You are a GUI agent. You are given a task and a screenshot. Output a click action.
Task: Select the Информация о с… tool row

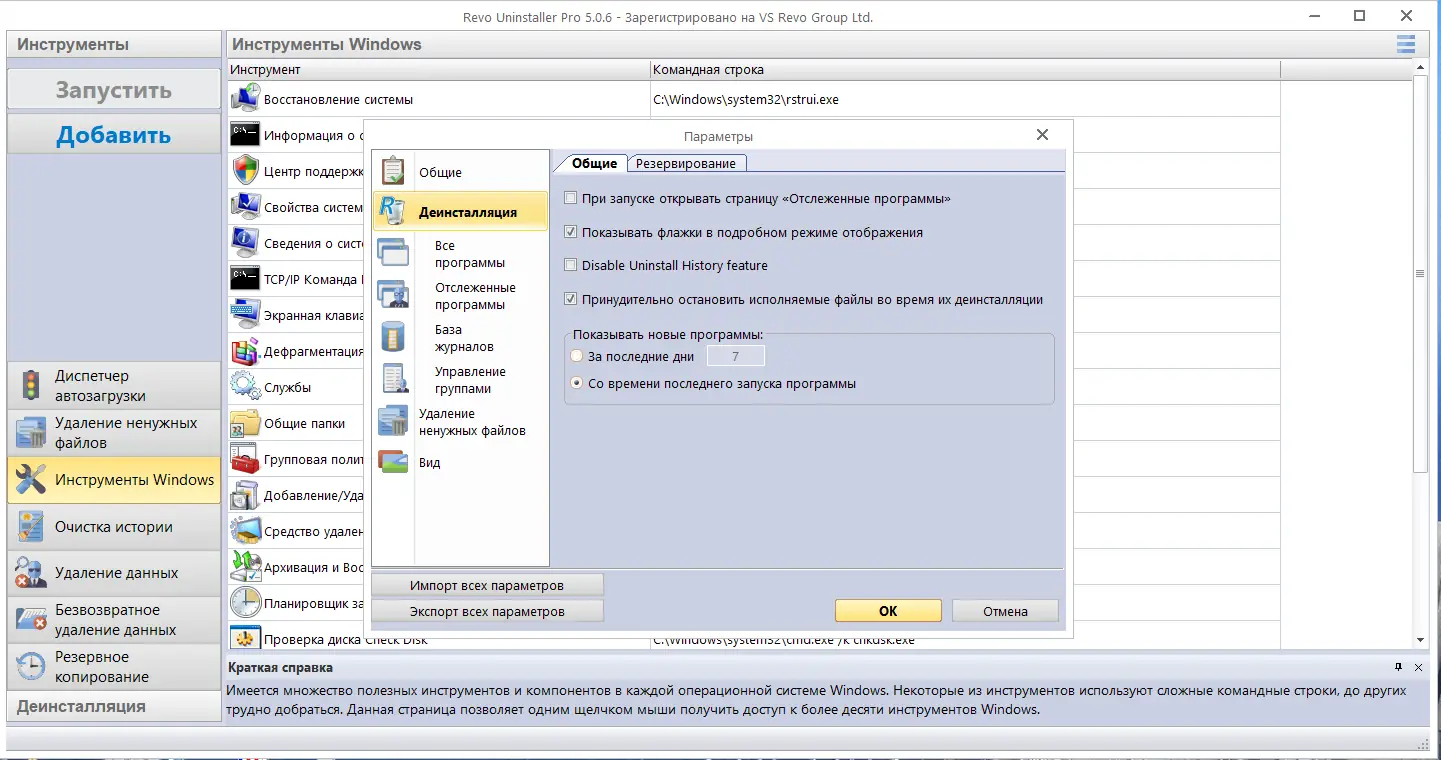tap(296, 135)
